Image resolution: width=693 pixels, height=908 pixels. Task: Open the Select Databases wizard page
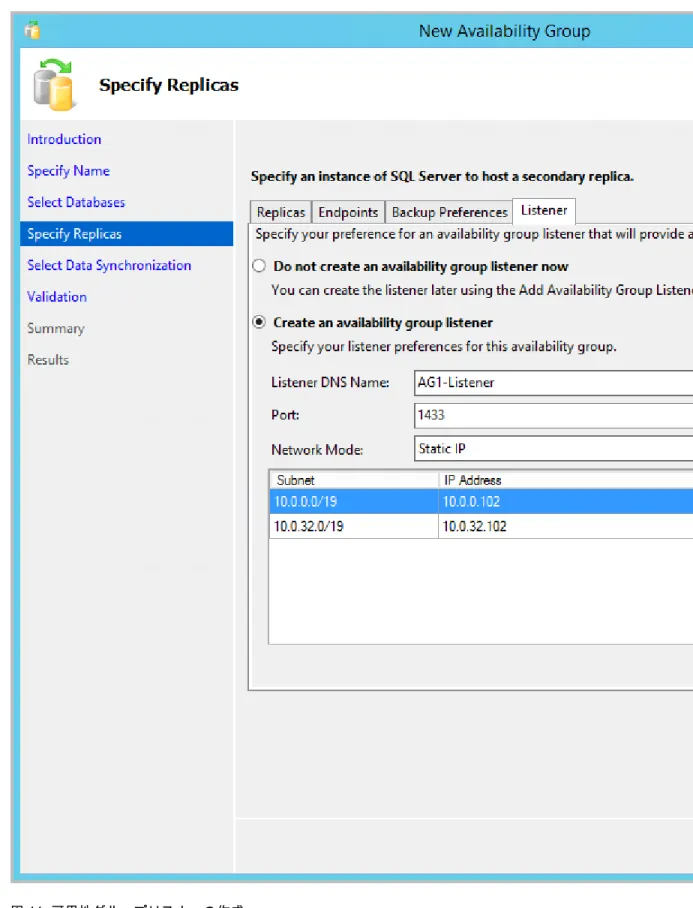coord(76,202)
